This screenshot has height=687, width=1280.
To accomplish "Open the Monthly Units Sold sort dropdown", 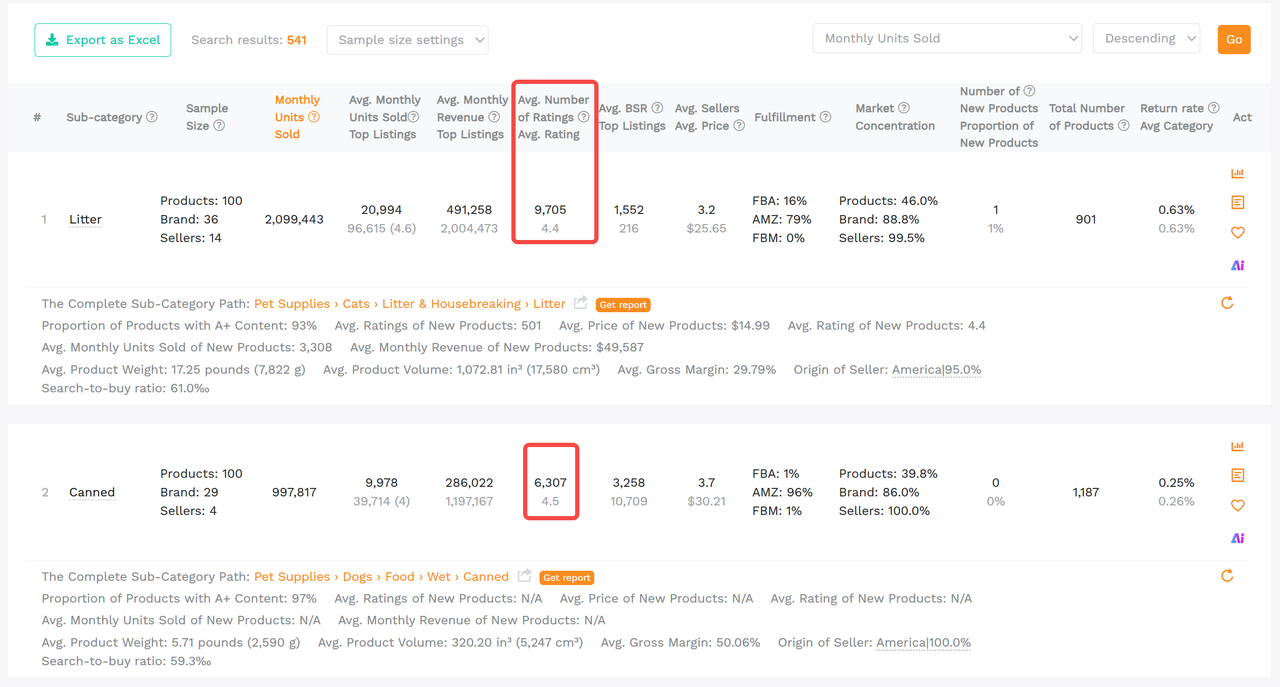I will pos(946,37).
